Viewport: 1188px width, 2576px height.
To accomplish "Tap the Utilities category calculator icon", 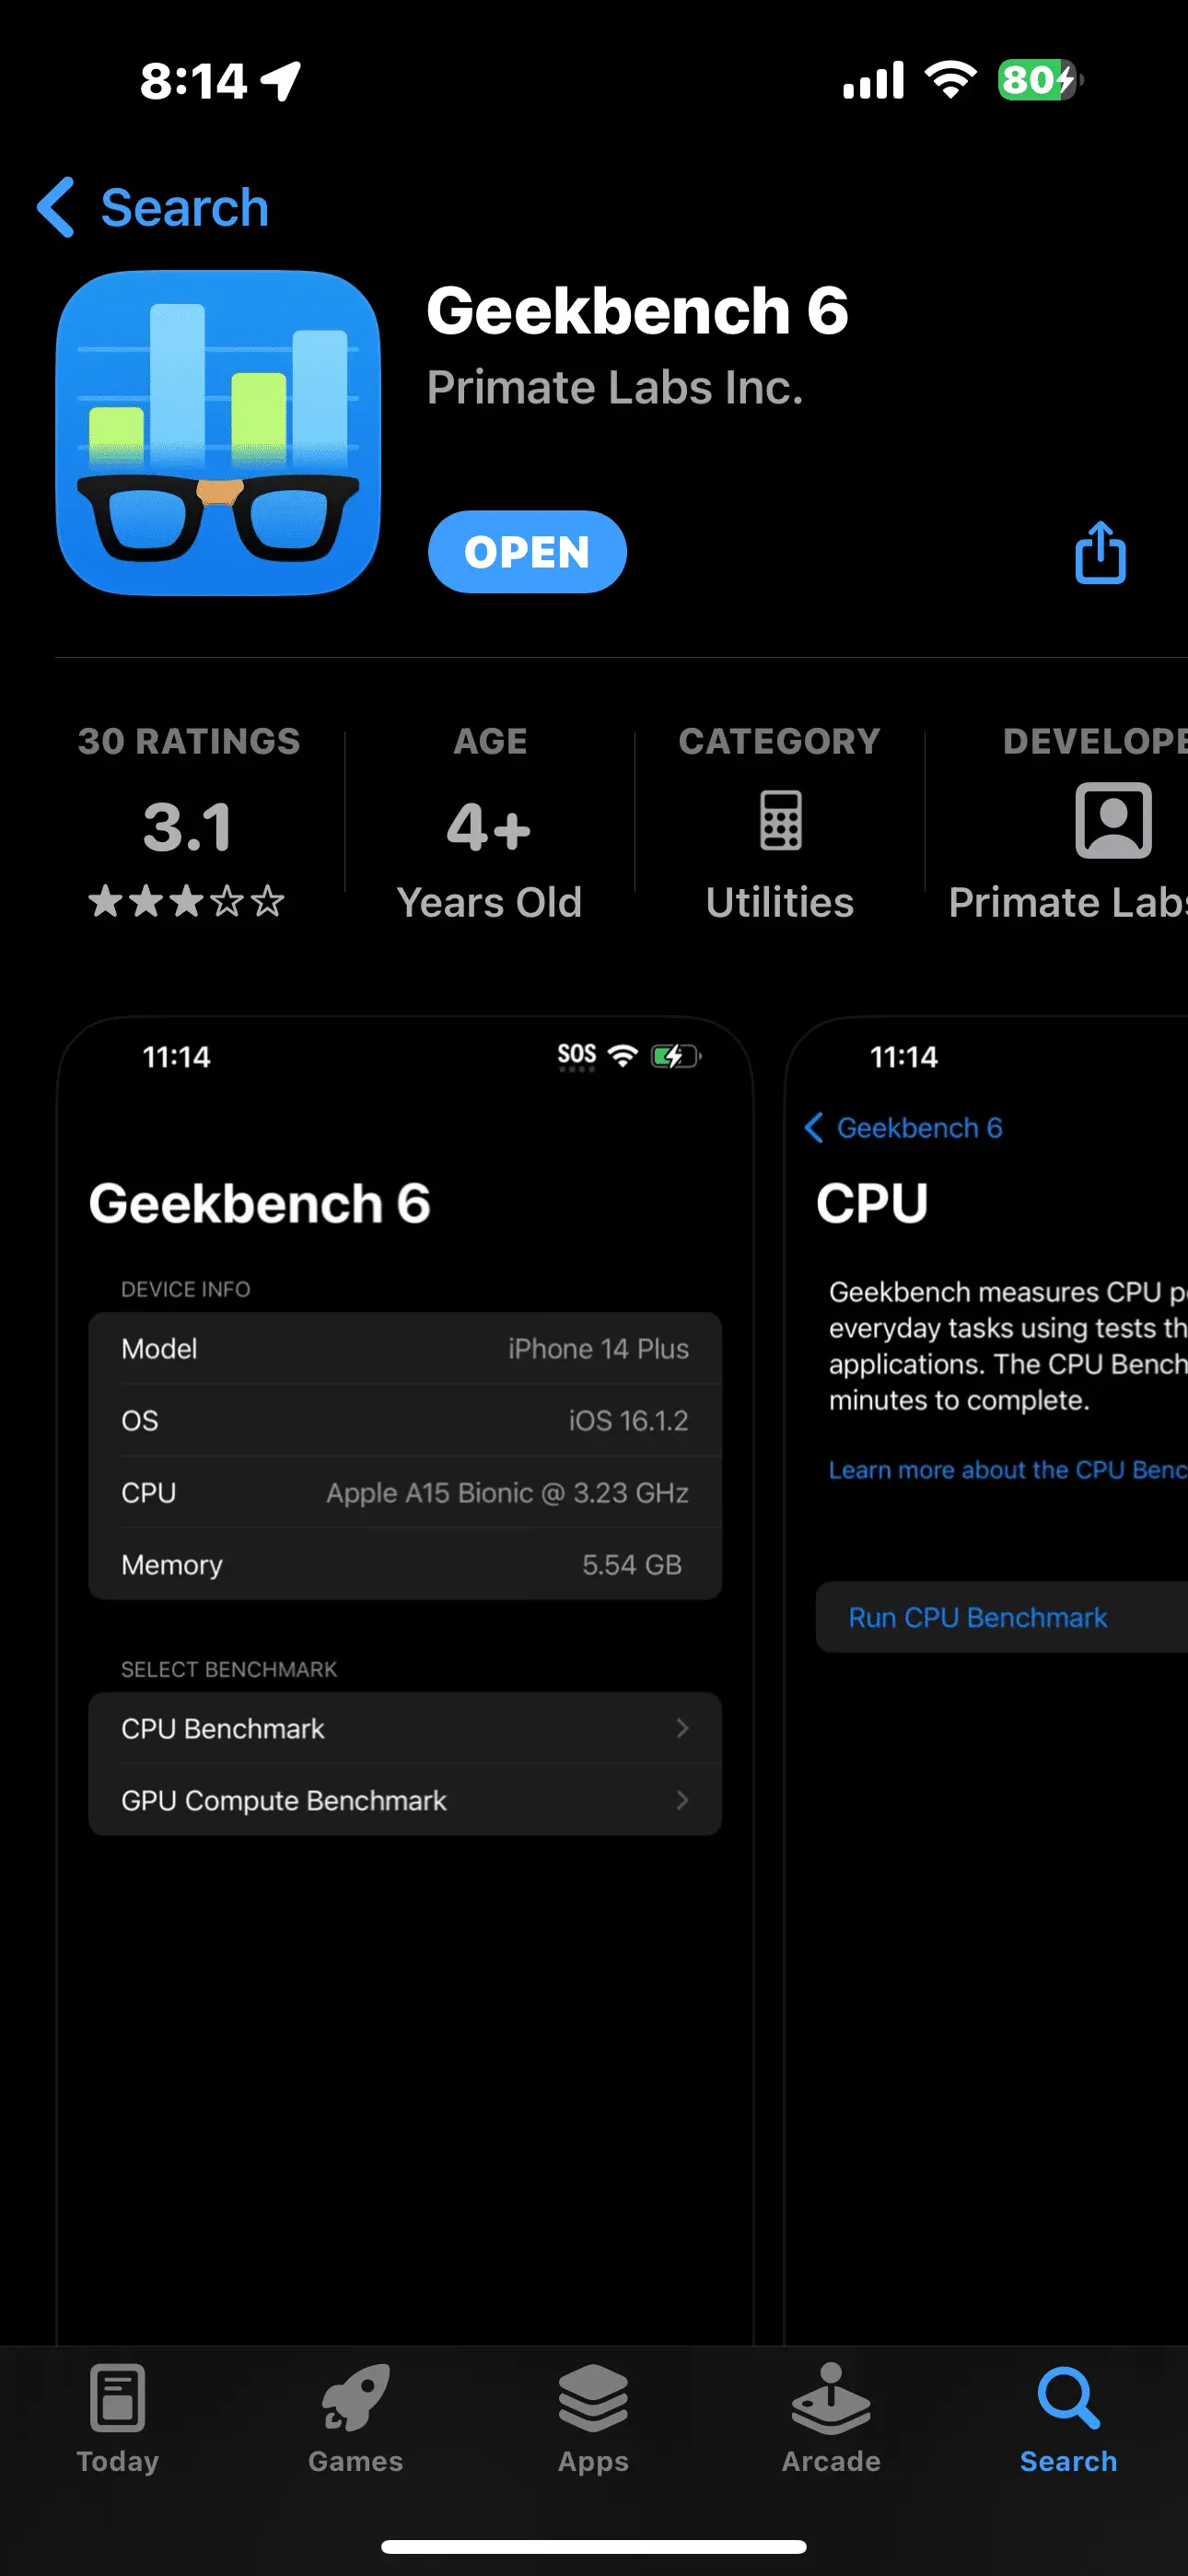I will point(780,821).
